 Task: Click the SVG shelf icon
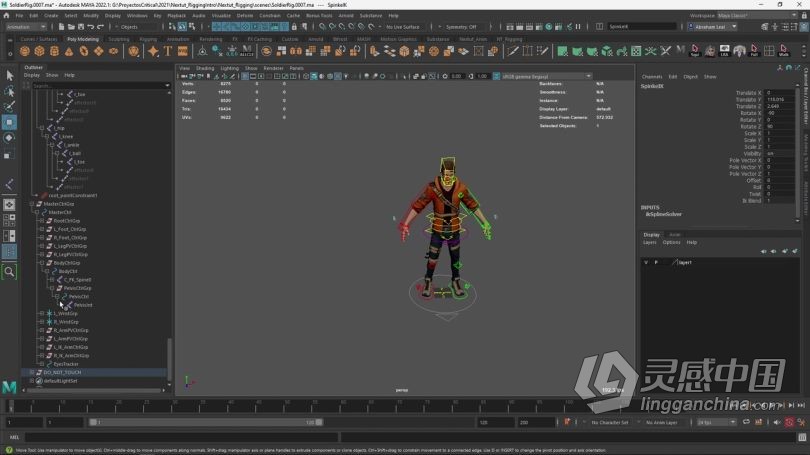[x=183, y=51]
